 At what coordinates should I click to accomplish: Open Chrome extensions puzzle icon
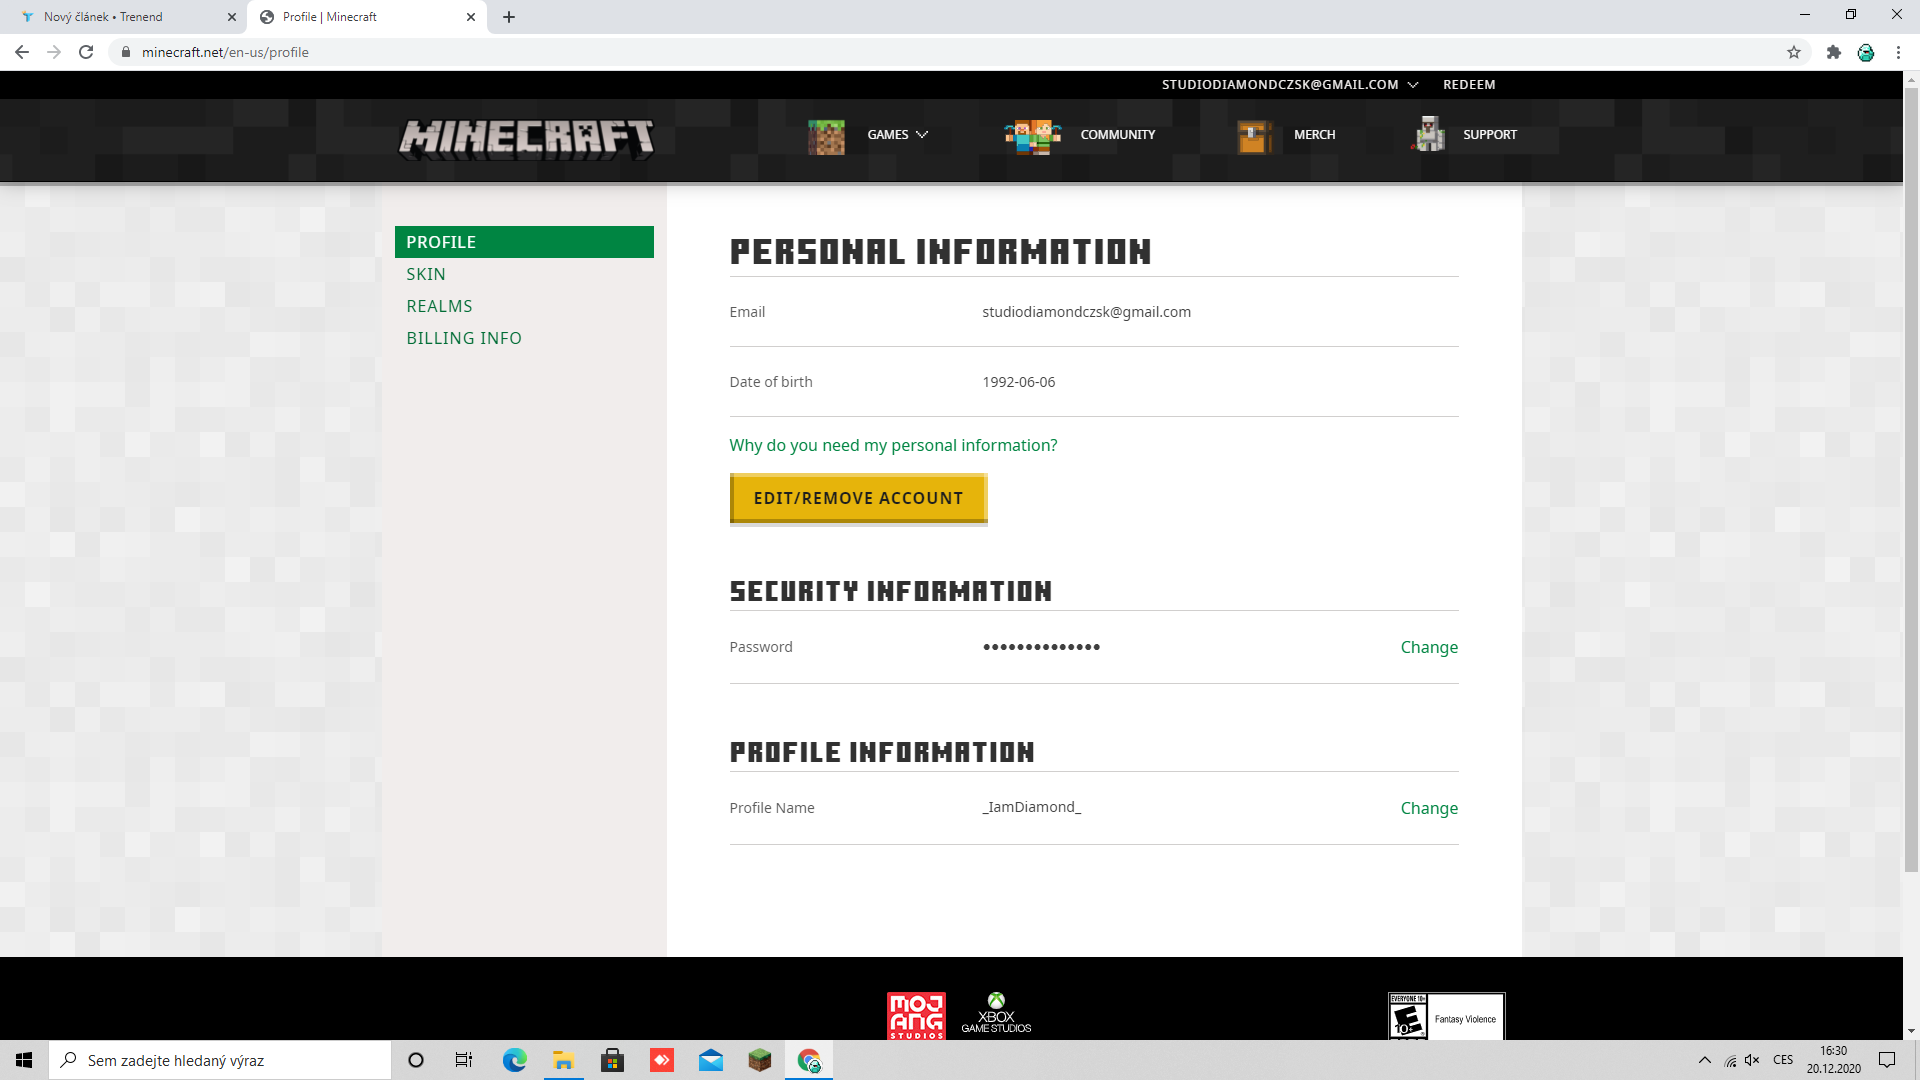pos(1833,52)
